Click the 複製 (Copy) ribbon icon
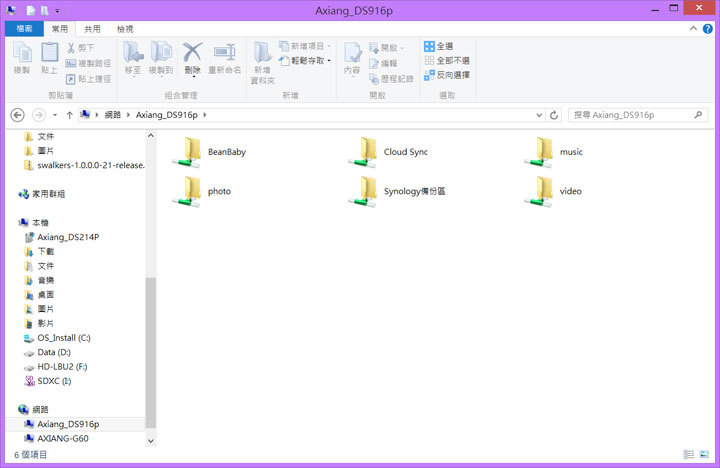This screenshot has width=720, height=468. pyautogui.click(x=22, y=56)
